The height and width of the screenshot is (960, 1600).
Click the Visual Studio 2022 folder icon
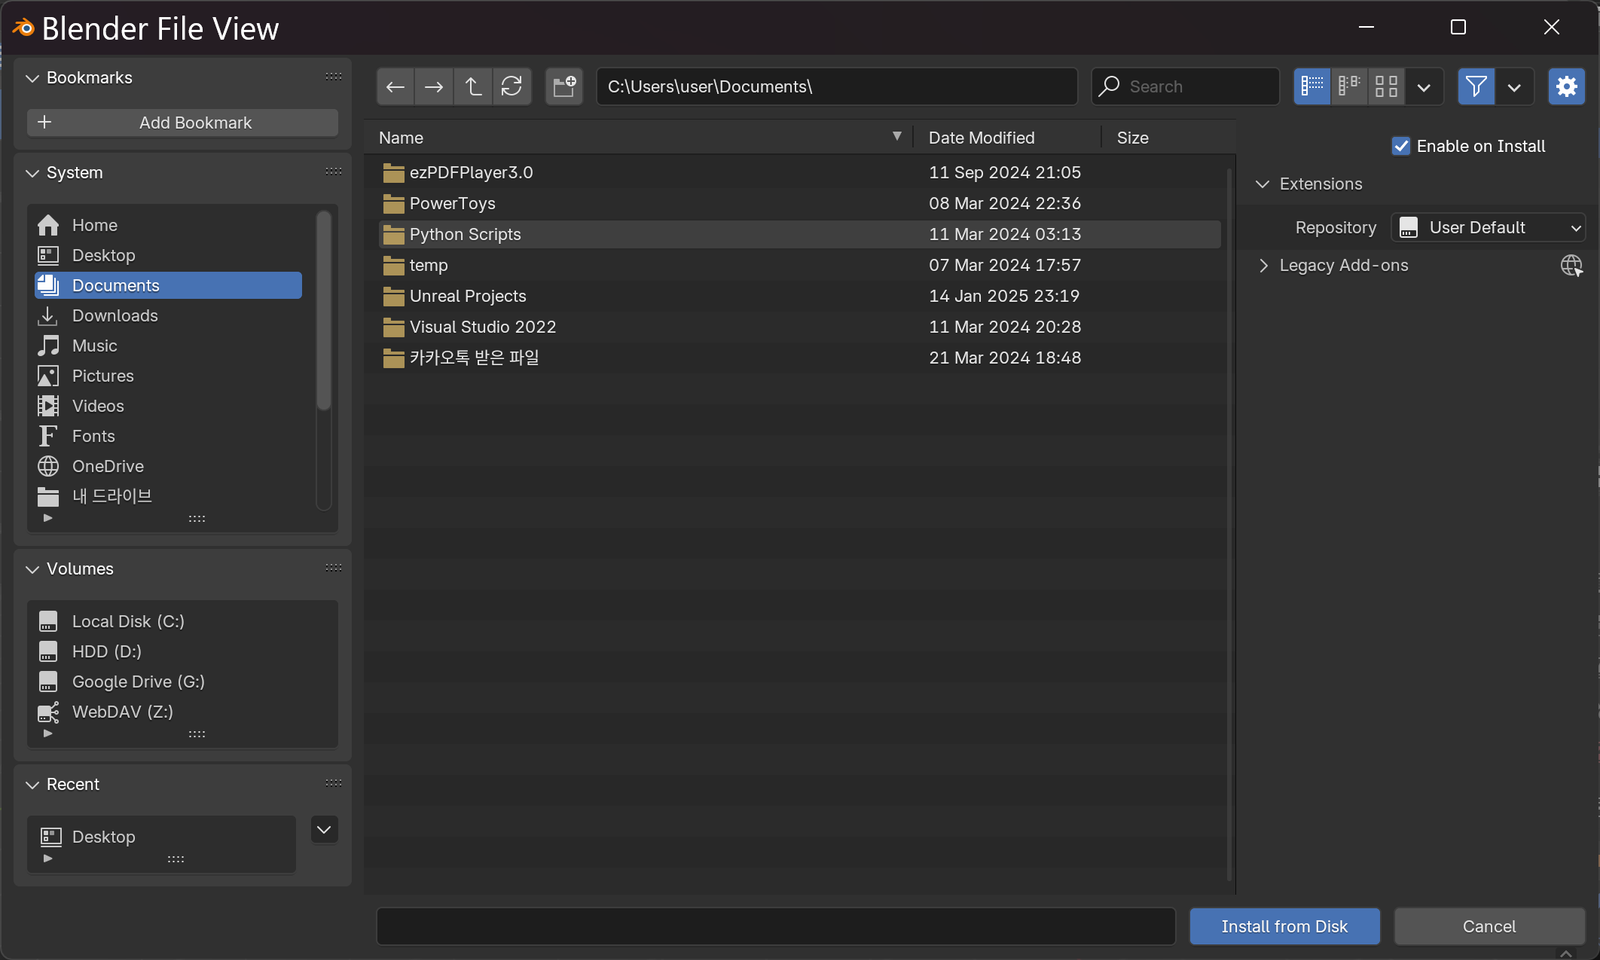[x=394, y=328]
